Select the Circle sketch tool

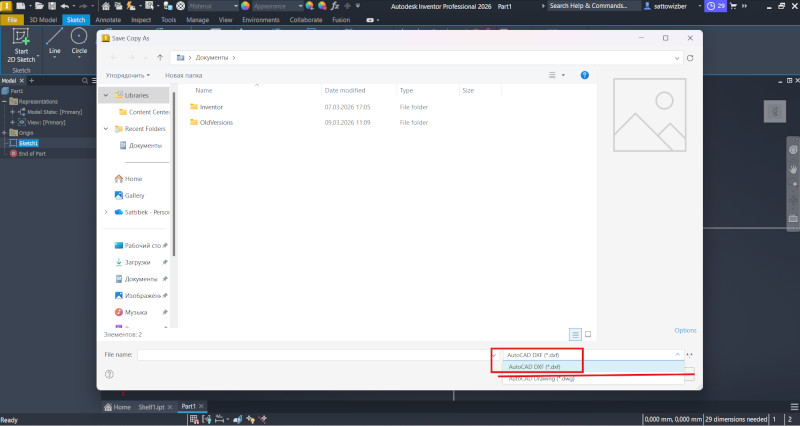pos(79,41)
